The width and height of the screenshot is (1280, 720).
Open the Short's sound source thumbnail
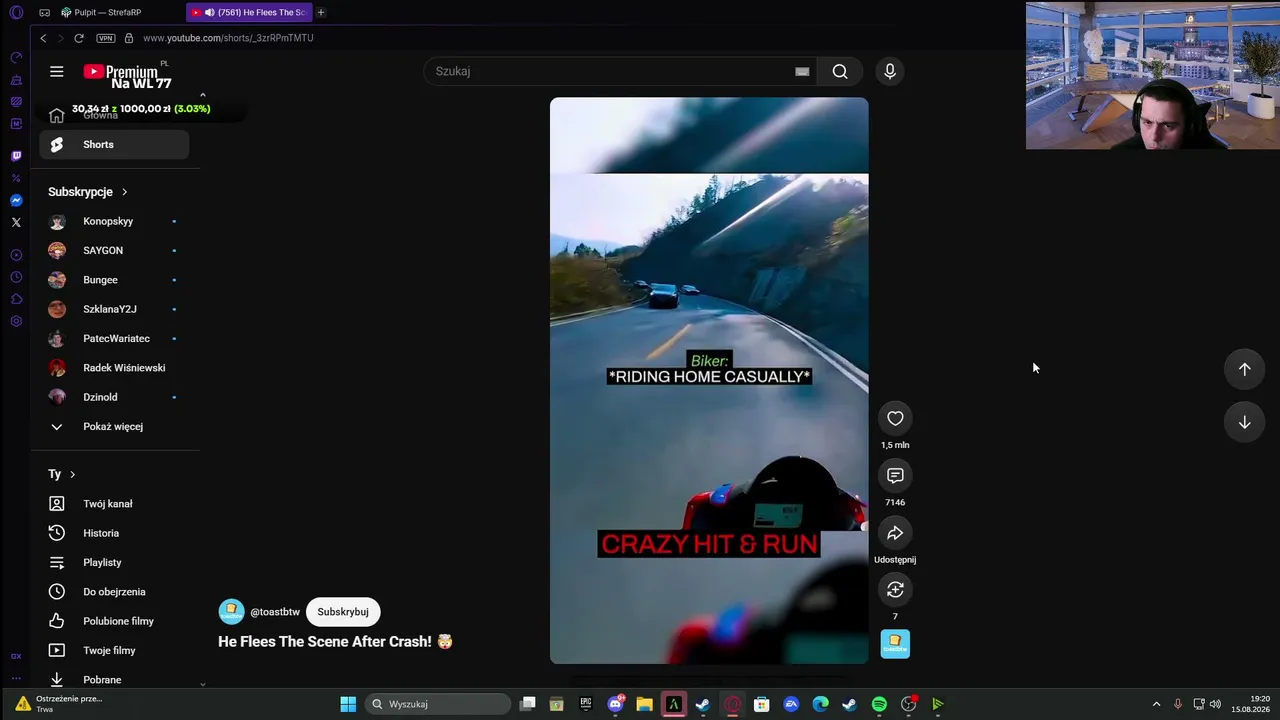point(895,644)
